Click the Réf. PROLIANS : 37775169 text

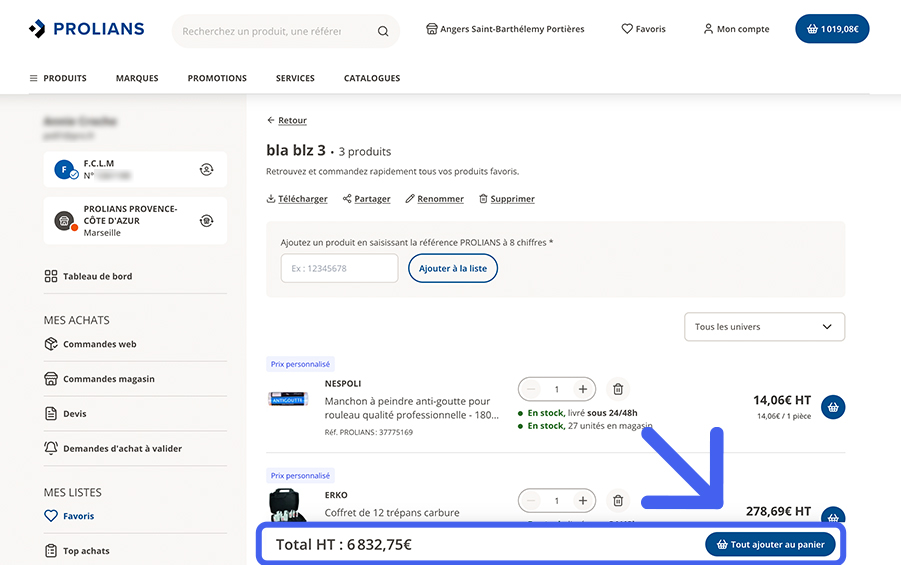point(368,432)
